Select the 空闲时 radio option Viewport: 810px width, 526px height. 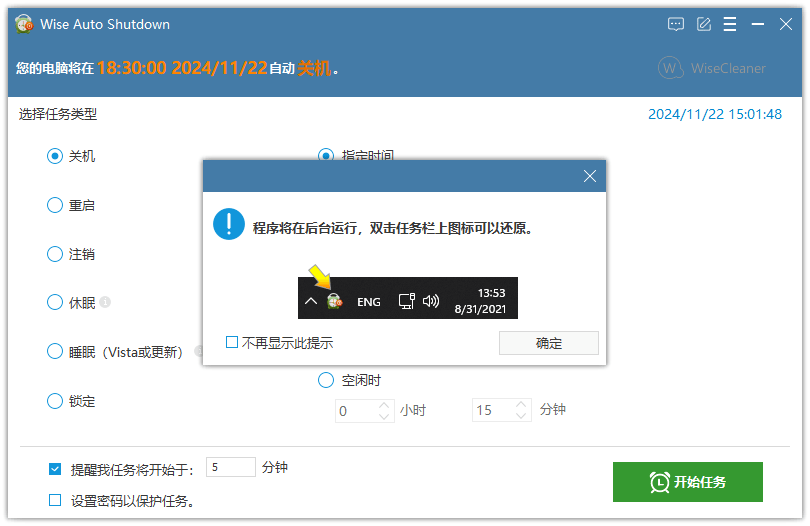coord(325,380)
